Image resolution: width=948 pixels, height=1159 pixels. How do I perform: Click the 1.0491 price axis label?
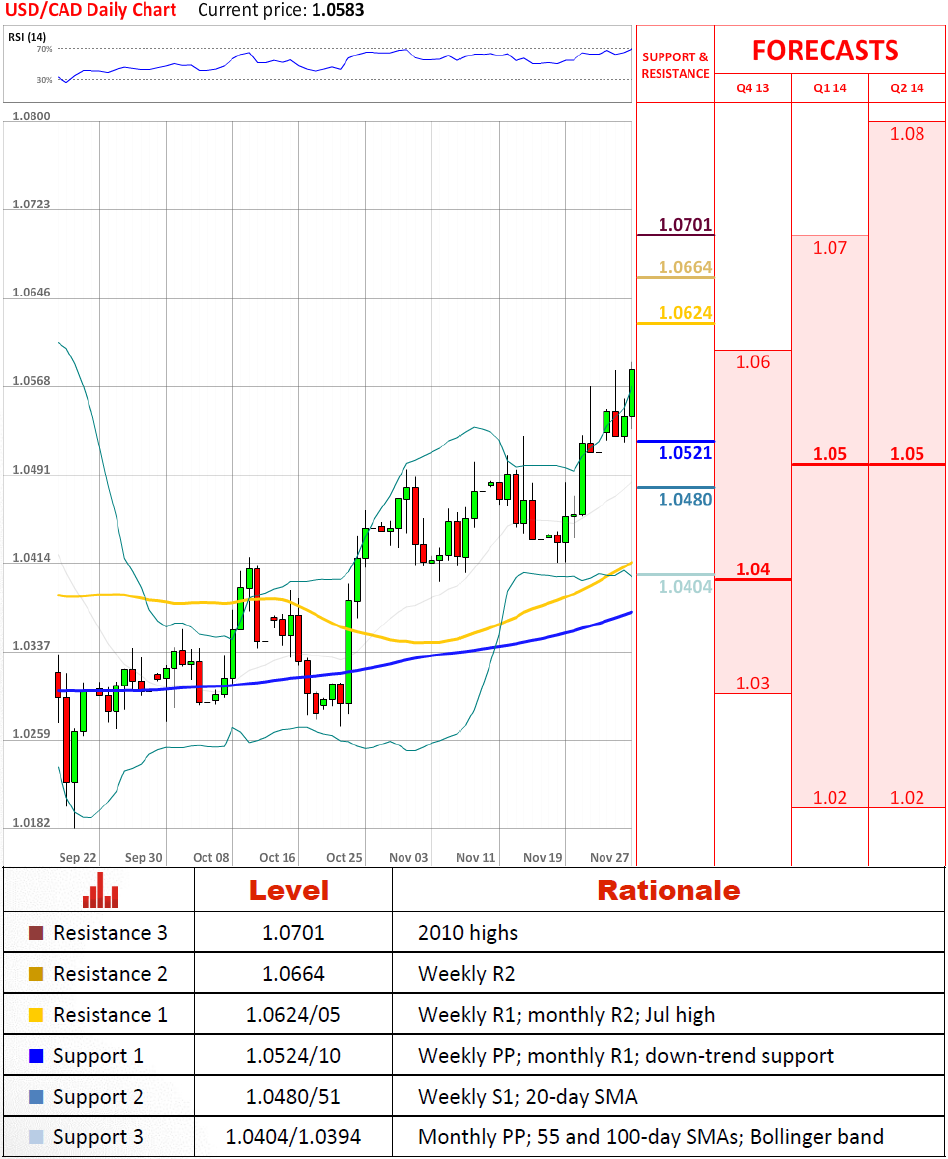pyautogui.click(x=32, y=470)
